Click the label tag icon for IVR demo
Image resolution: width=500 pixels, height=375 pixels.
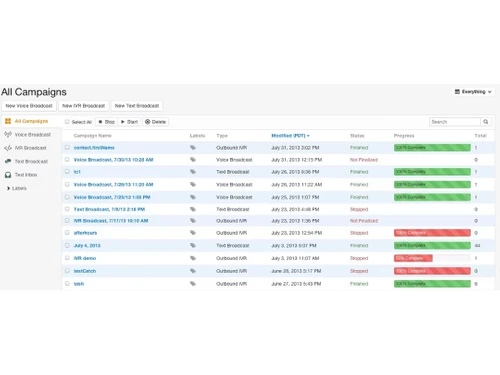pos(193,258)
